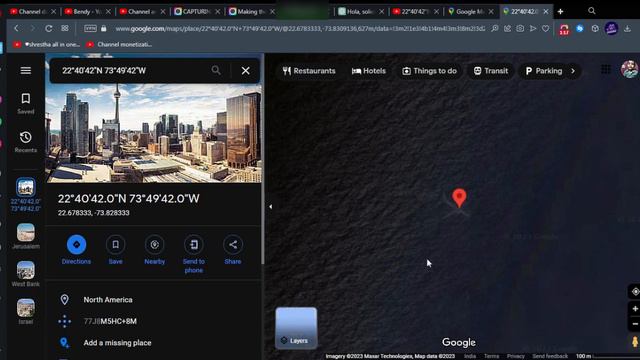Screen dimensions: 640x360
Task: Open the shrestha all in one bookmark
Action: [x=47, y=44]
